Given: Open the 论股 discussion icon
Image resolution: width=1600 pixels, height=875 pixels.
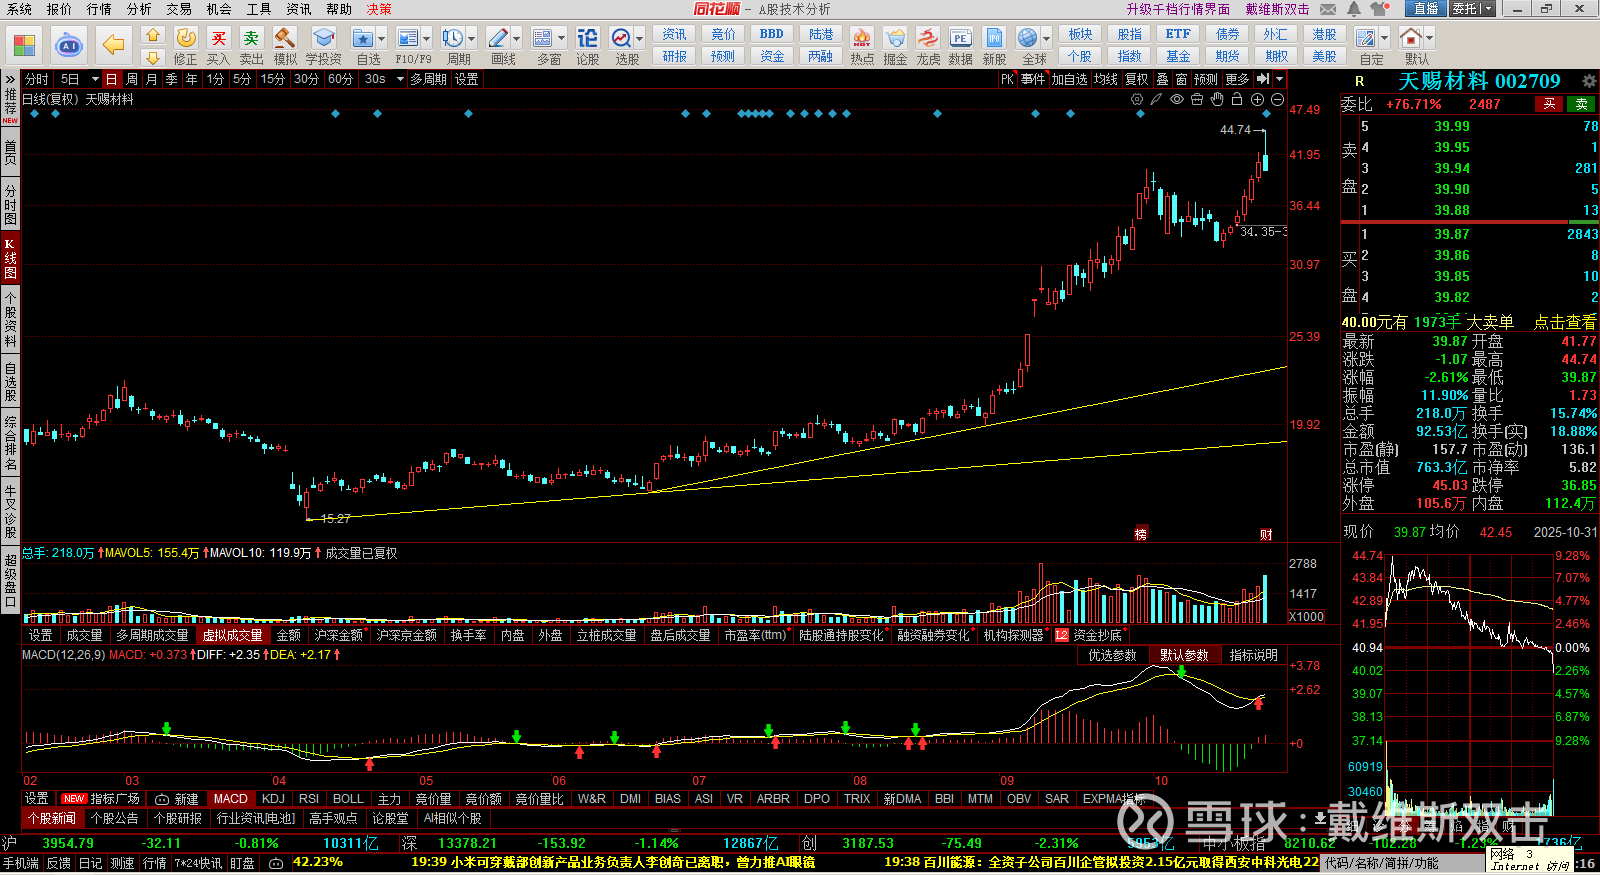Looking at the screenshot, I should pyautogui.click(x=588, y=39).
